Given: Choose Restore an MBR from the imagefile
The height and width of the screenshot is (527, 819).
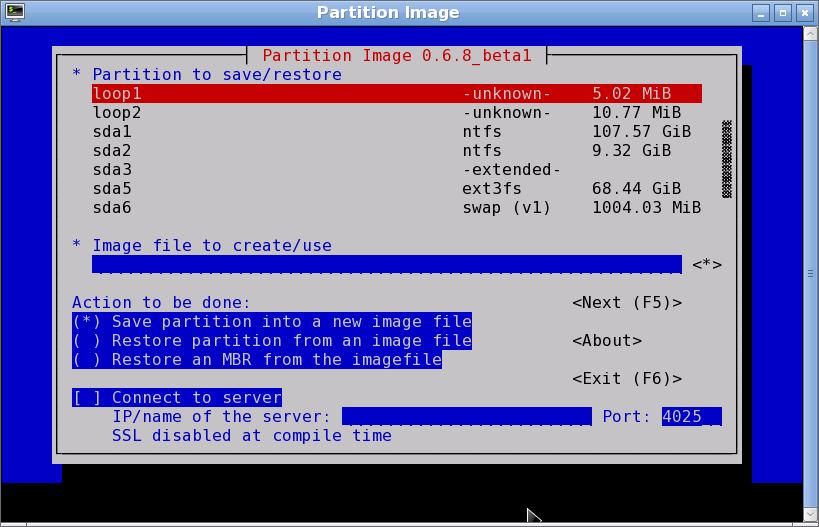Looking at the screenshot, I should 257,360.
